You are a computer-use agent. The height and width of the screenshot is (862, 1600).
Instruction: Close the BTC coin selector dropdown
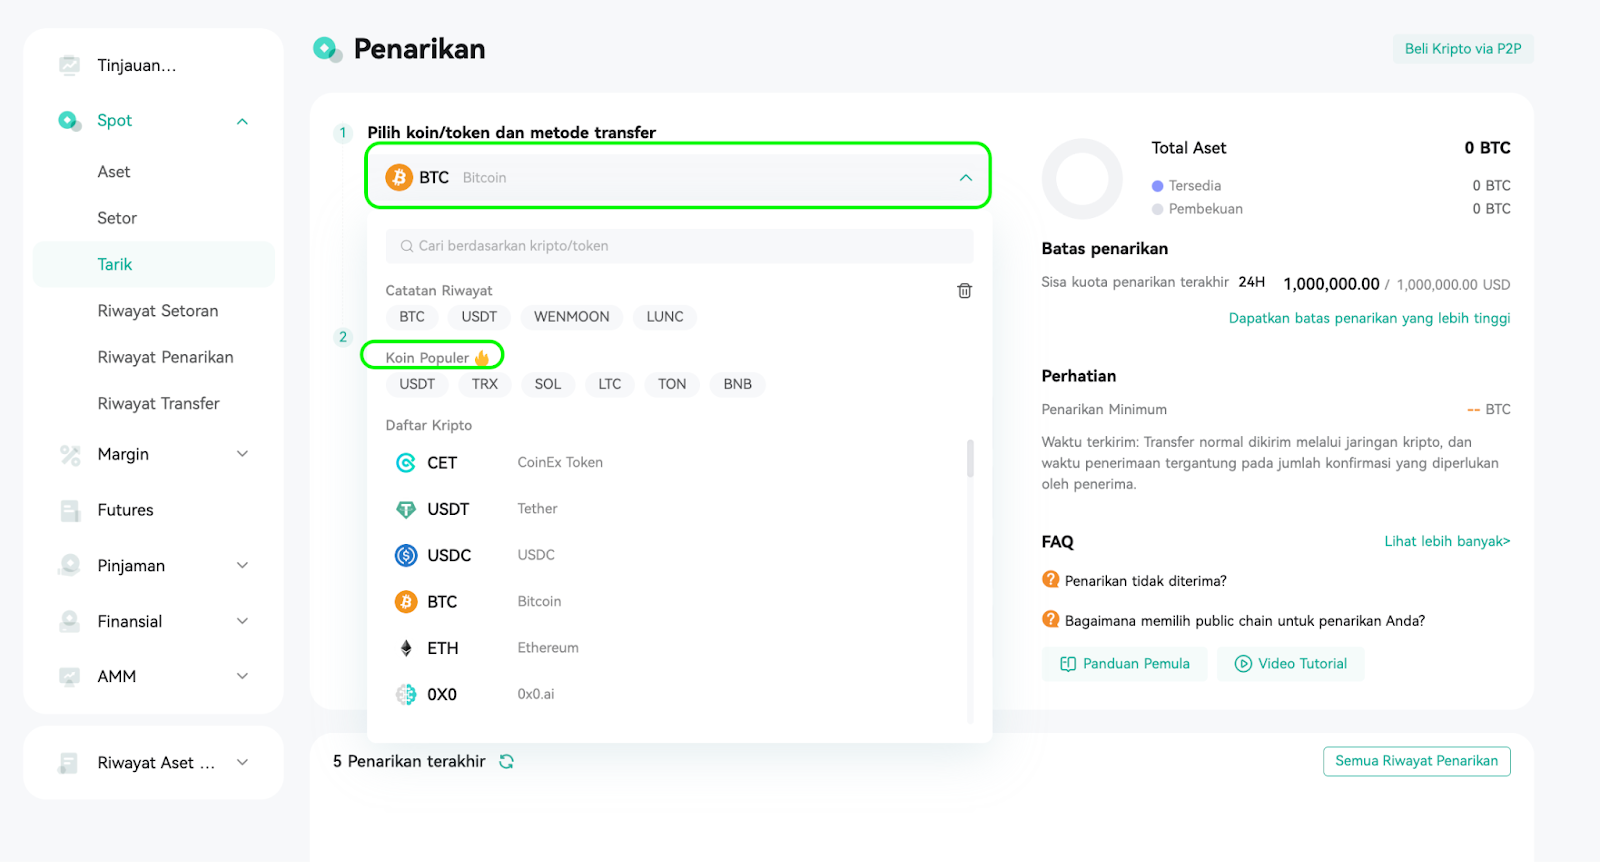point(966,178)
